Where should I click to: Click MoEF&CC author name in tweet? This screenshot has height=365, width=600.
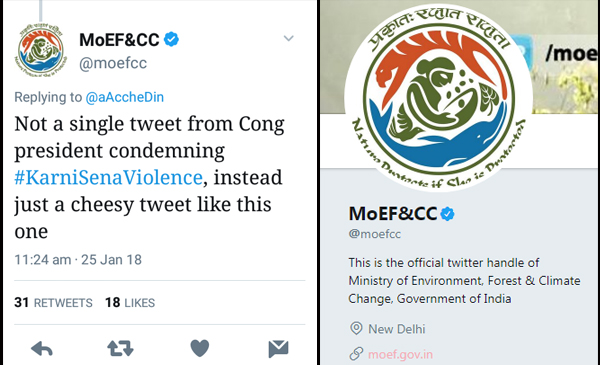(x=119, y=40)
